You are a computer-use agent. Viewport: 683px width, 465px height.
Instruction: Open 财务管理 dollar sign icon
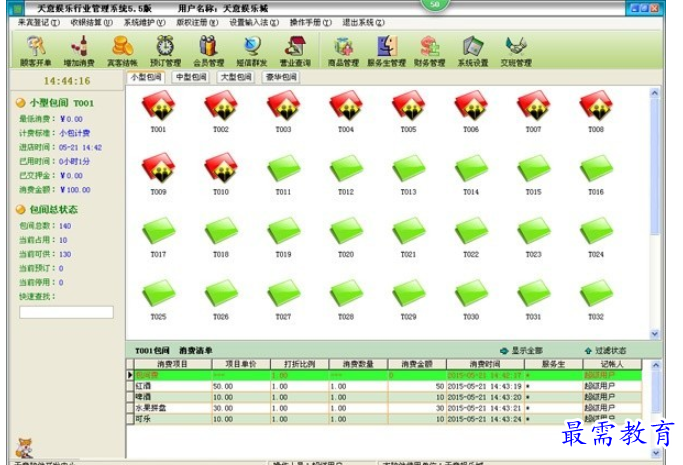429,51
